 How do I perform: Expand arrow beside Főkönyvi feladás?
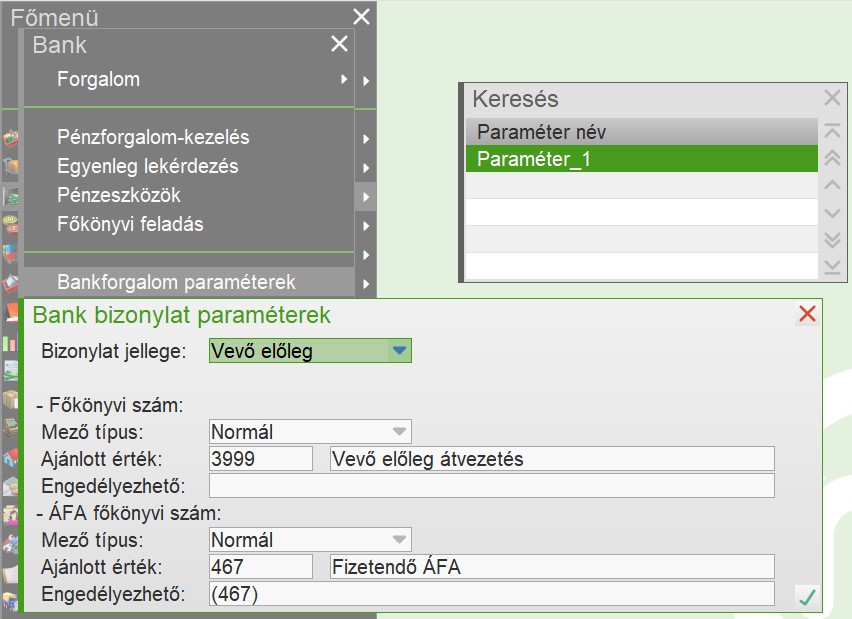point(366,226)
